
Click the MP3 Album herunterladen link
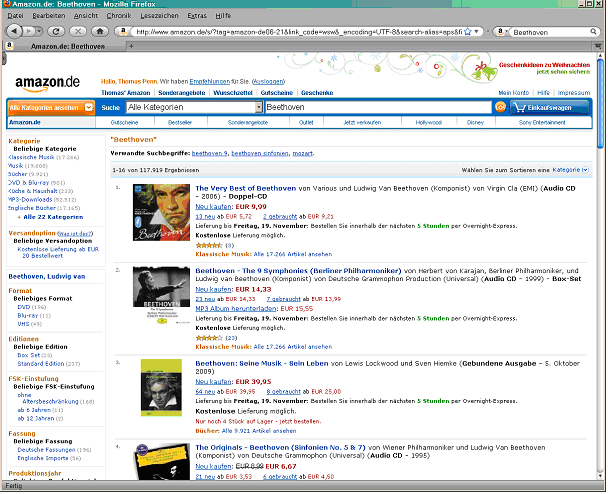236,309
